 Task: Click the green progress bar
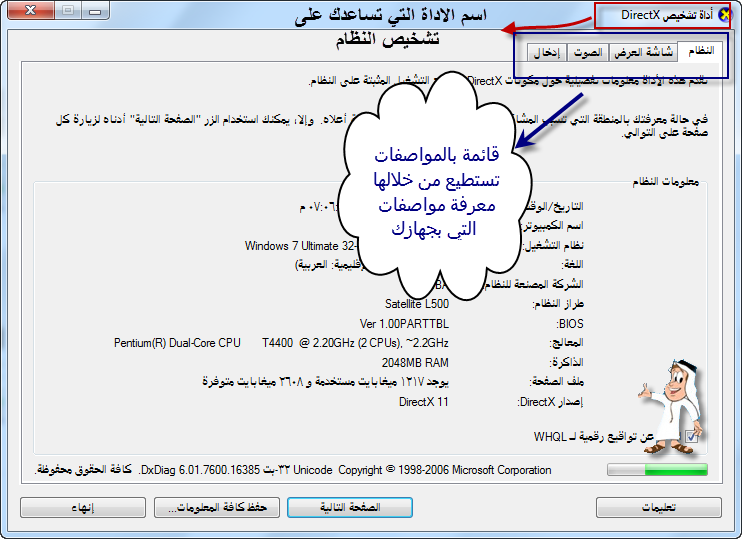point(657,468)
